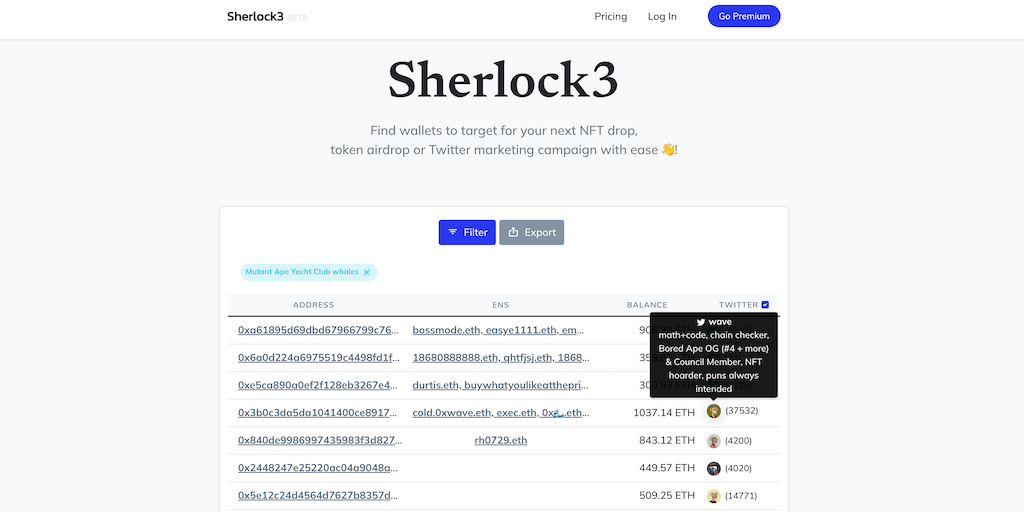1024x512 pixels.
Task: Click the Export button
Action: (532, 232)
